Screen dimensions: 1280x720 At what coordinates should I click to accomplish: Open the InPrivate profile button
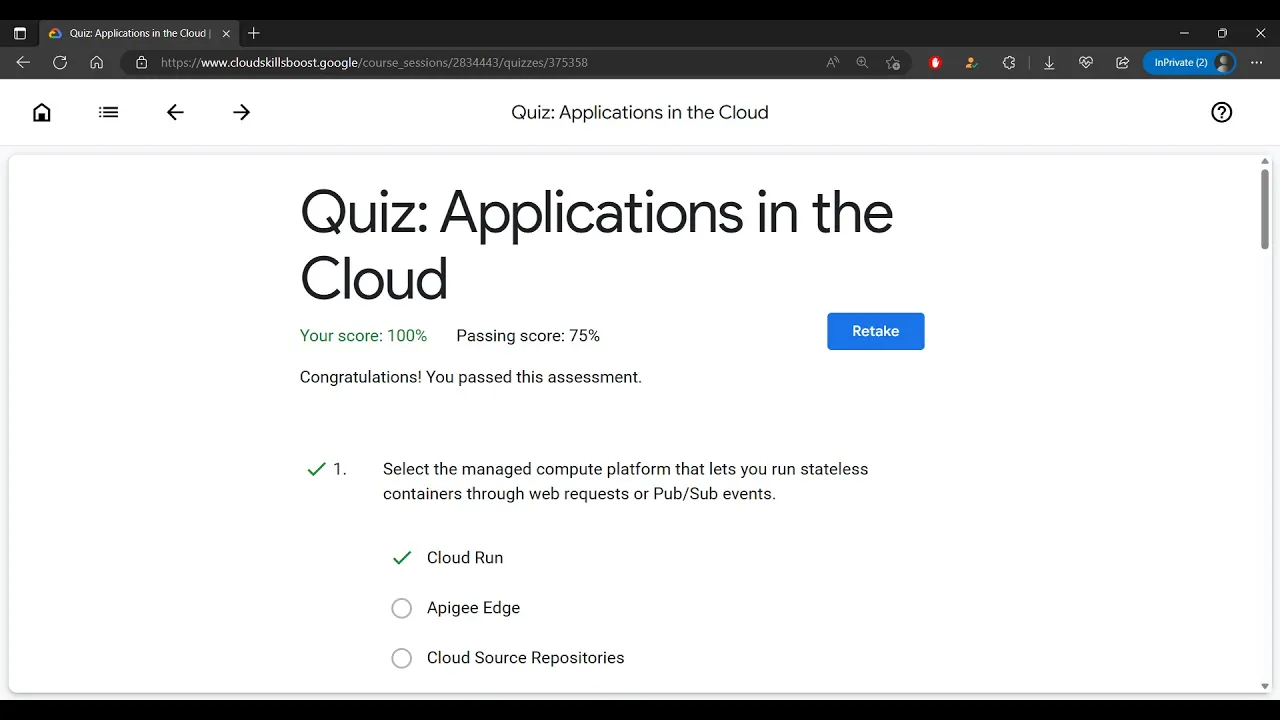coord(1189,62)
